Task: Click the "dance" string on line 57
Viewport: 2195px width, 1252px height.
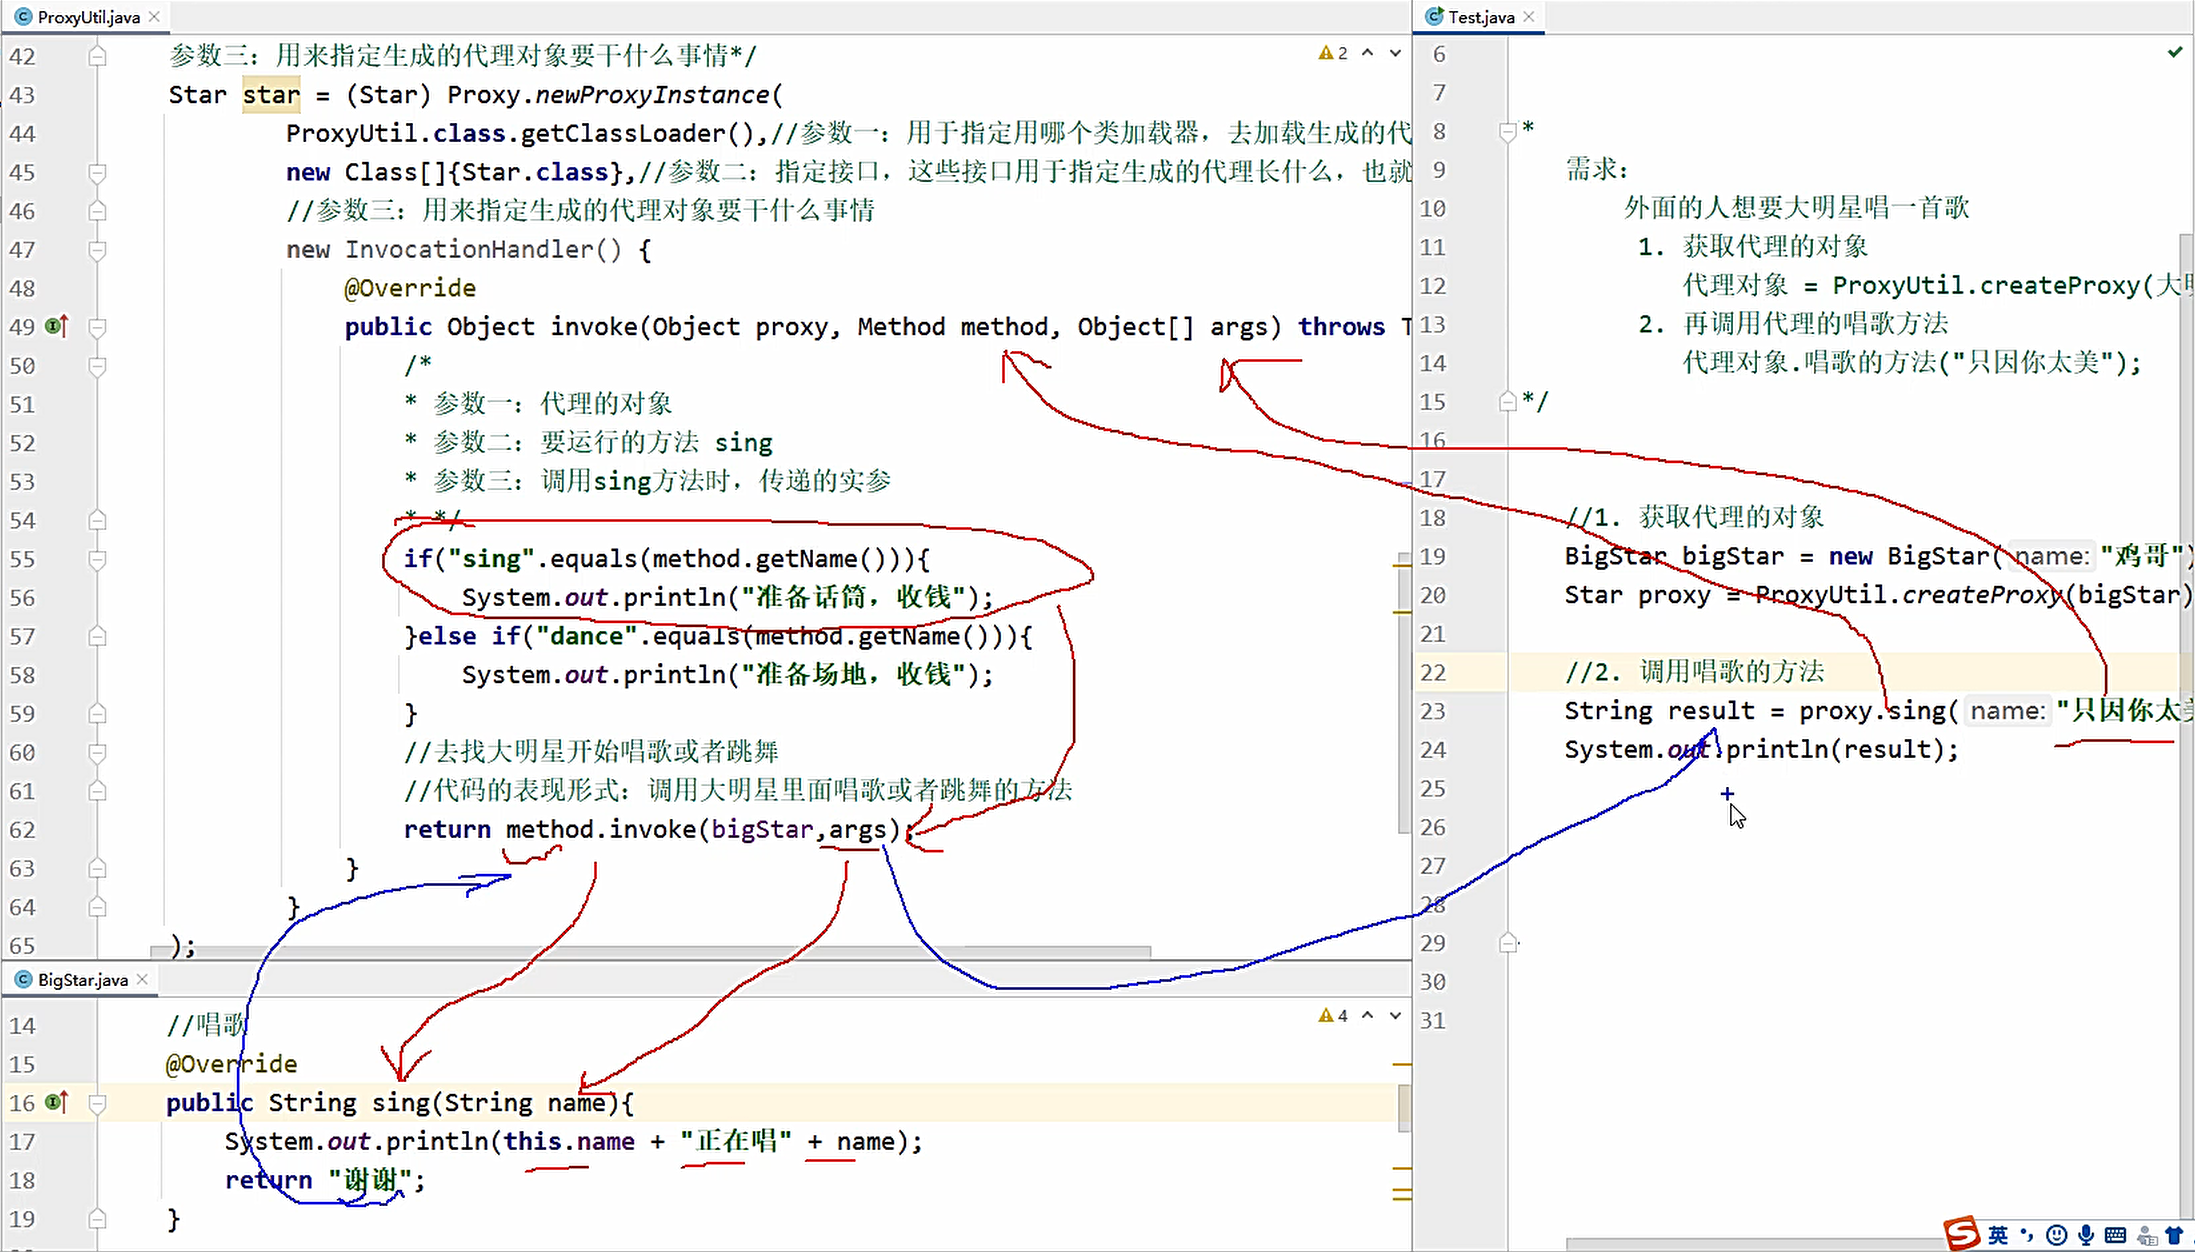Action: point(586,637)
